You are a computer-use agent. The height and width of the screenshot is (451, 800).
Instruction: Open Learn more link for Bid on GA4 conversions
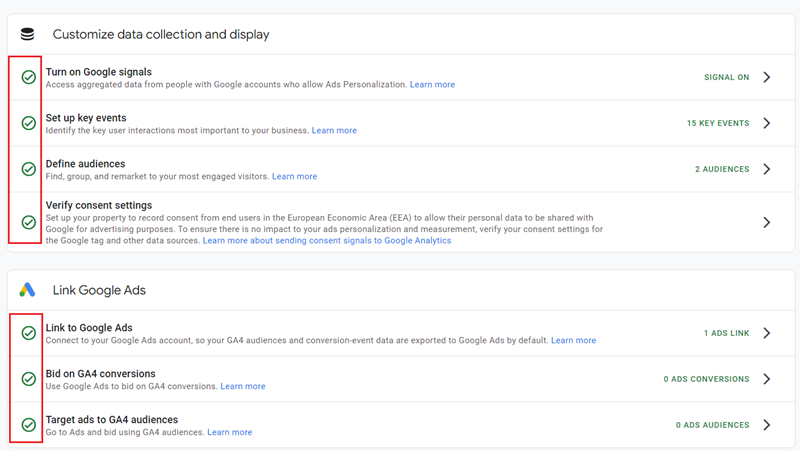pyautogui.click(x=243, y=386)
